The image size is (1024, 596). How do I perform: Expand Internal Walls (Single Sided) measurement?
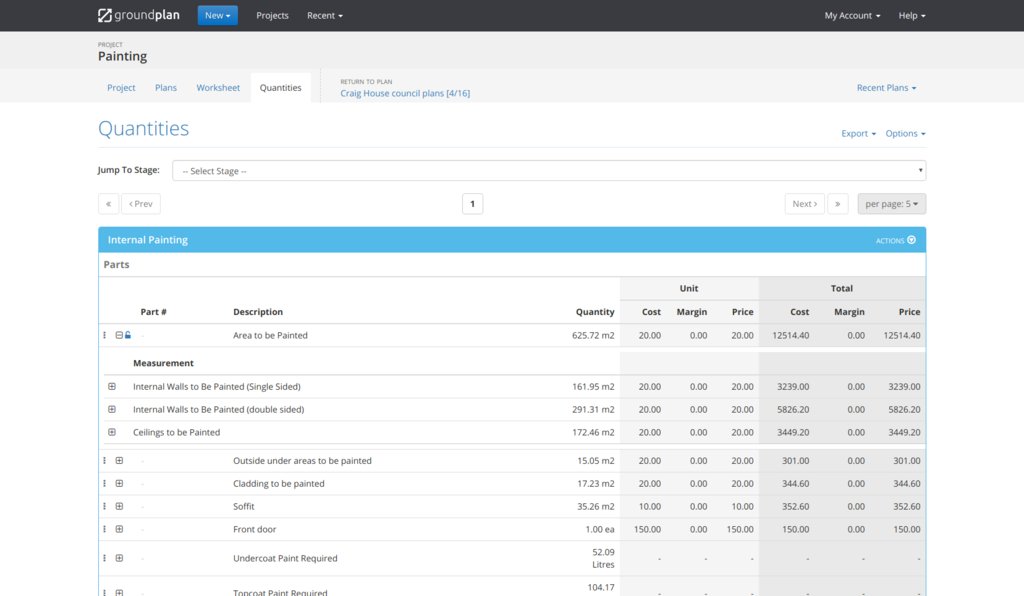tap(112, 387)
